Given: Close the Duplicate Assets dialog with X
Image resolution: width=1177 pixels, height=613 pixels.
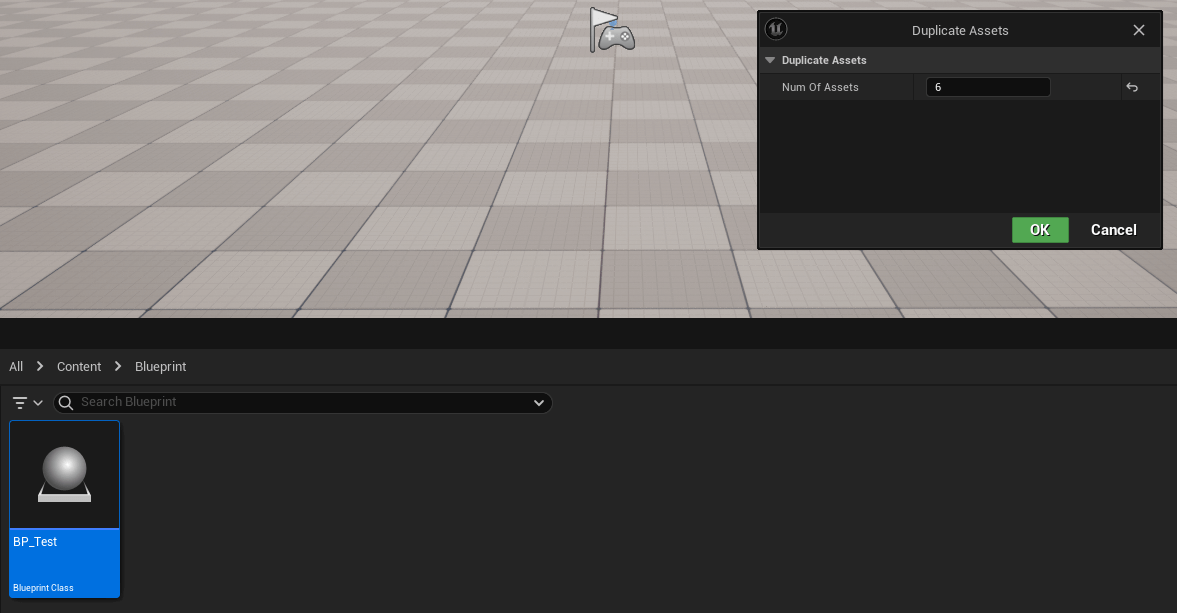Looking at the screenshot, I should pyautogui.click(x=1138, y=30).
